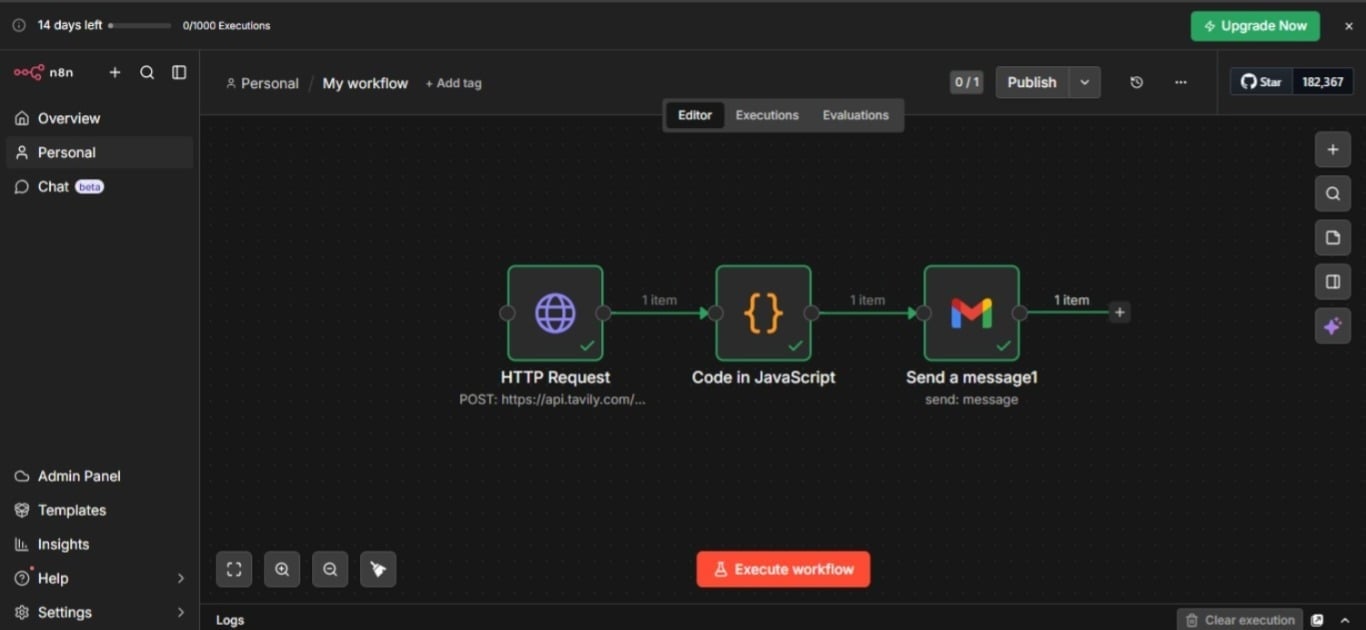Click the 'POST: https://api.tavily.com/...' subtitle
The image size is (1366, 630).
pyautogui.click(x=552, y=399)
